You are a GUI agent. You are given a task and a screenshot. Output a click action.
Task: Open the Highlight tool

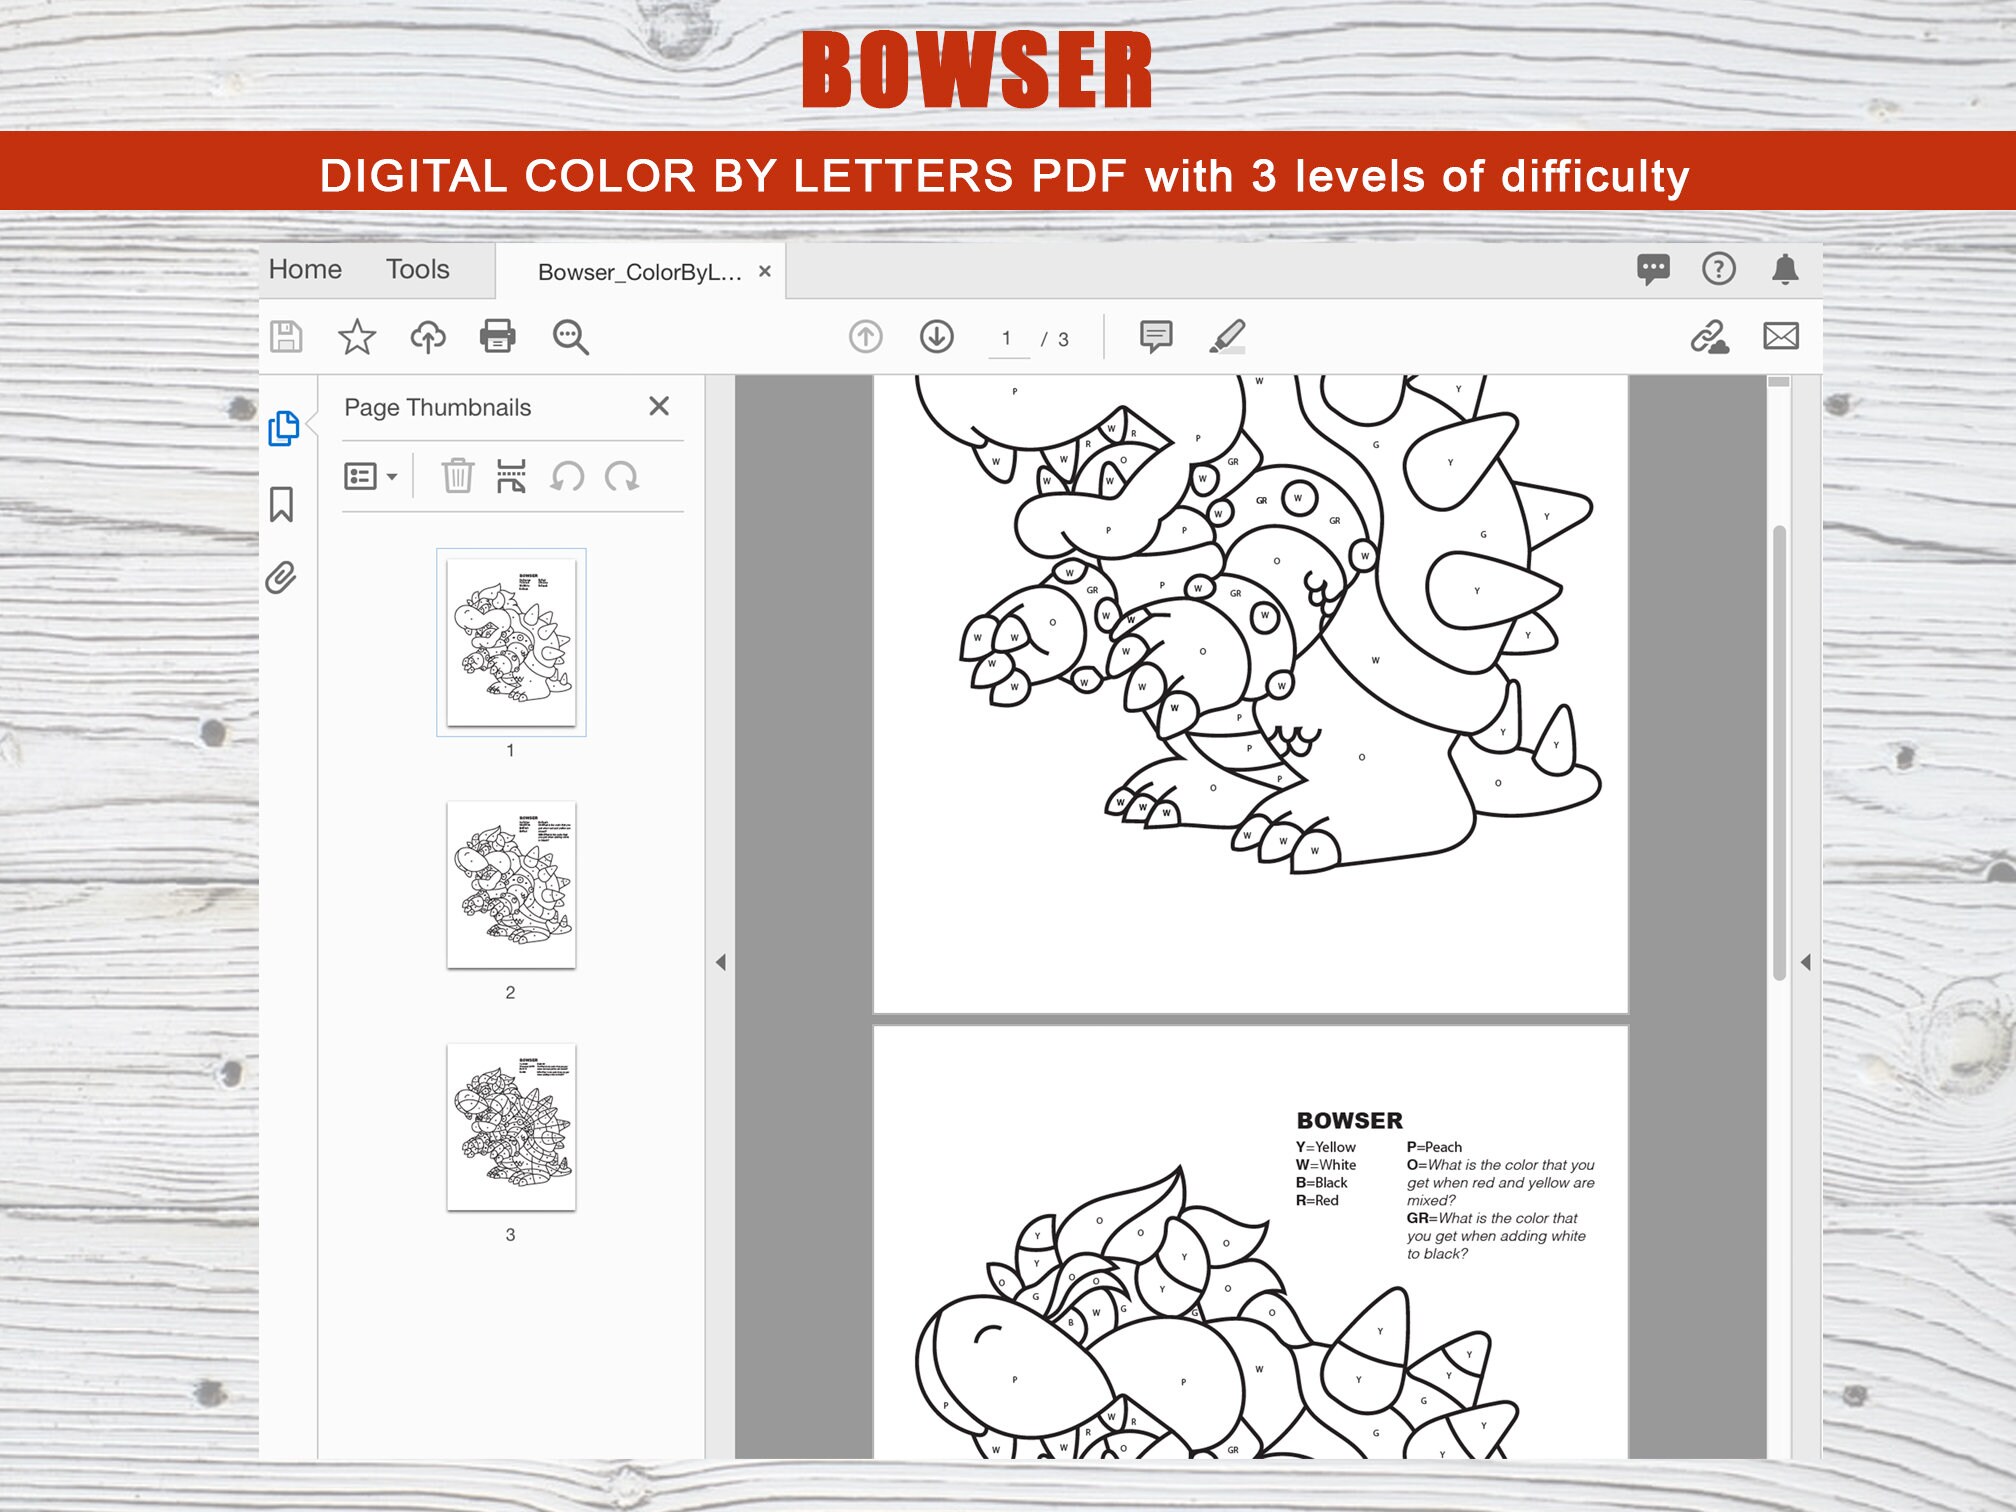[1228, 338]
